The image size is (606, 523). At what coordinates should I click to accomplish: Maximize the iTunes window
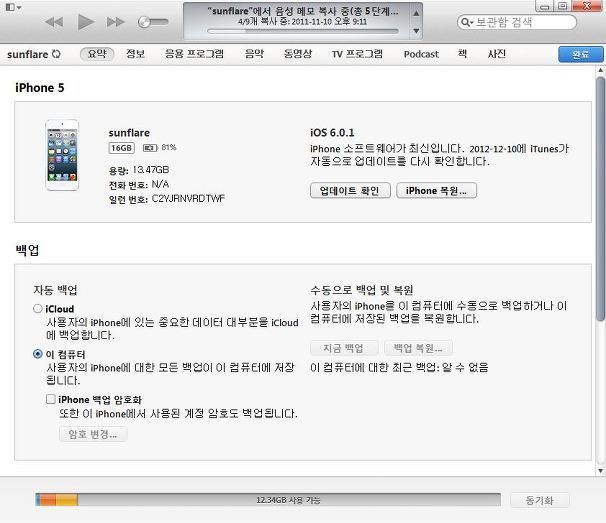coord(563,6)
